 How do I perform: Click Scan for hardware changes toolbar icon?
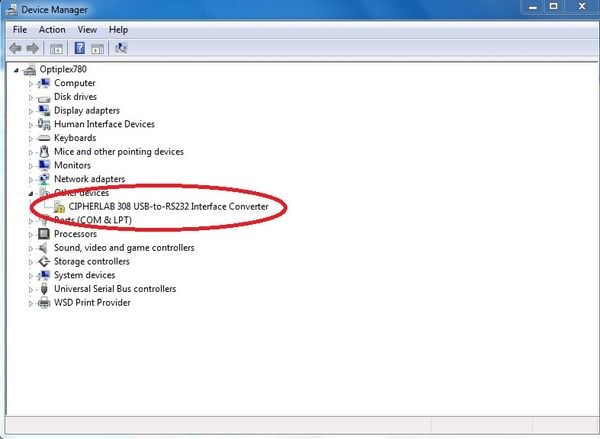(x=121, y=48)
